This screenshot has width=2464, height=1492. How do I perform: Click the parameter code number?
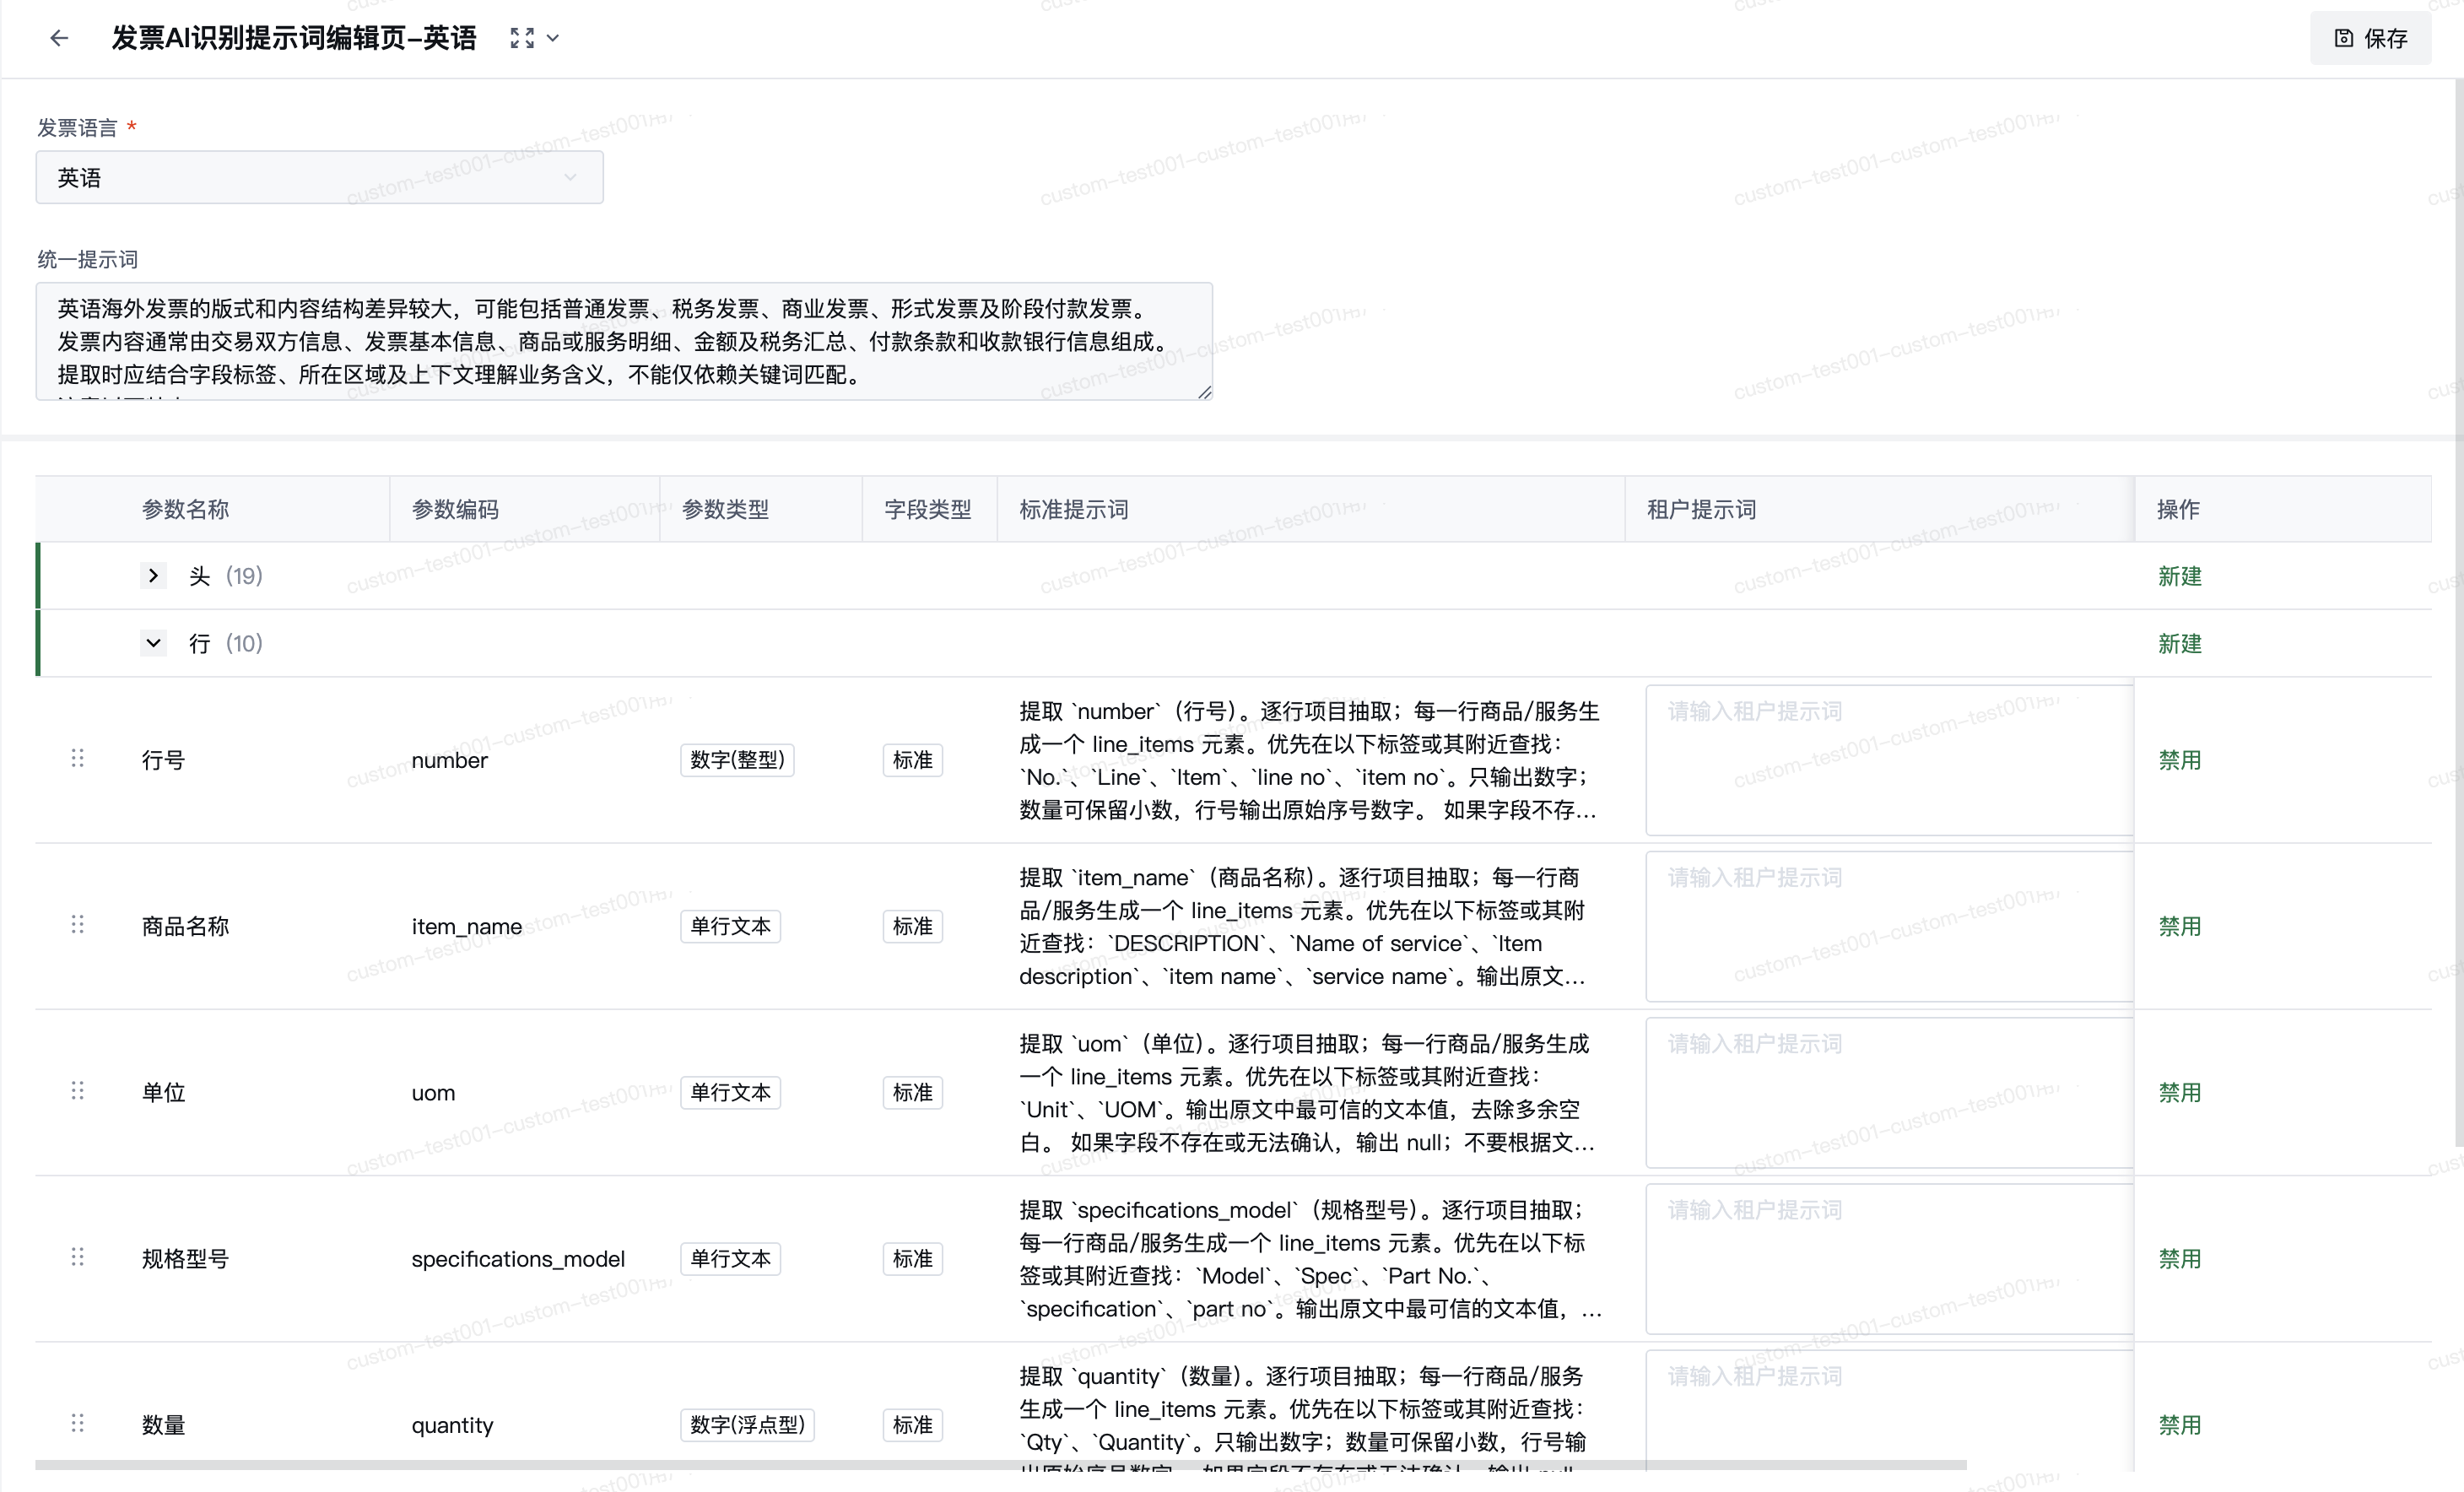click(449, 760)
